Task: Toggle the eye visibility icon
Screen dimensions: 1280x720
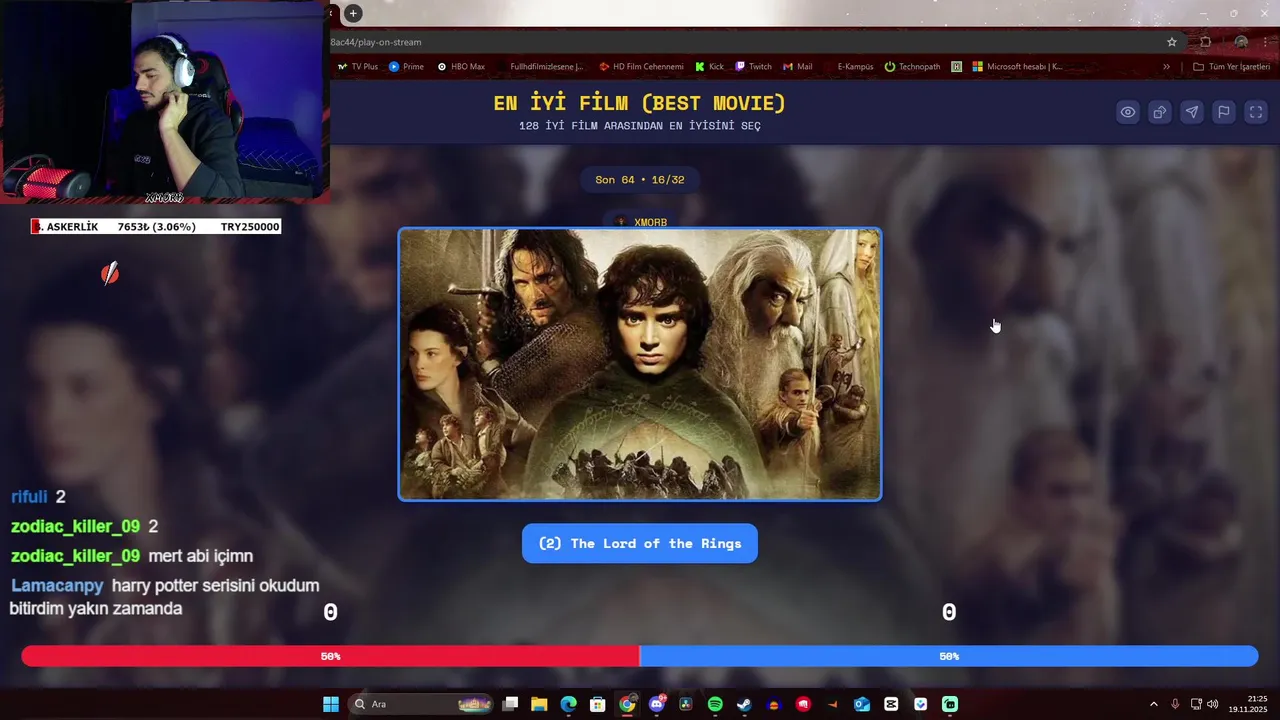Action: pos(1128,112)
